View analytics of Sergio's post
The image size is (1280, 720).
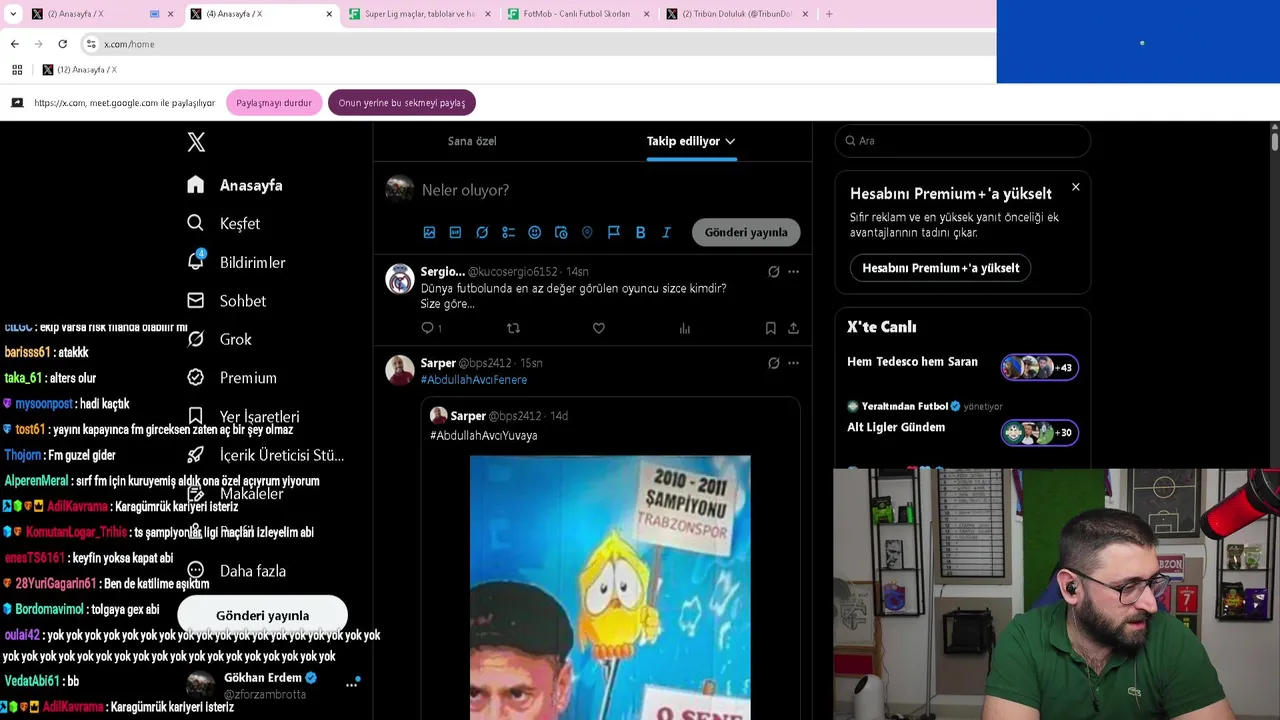pos(685,328)
